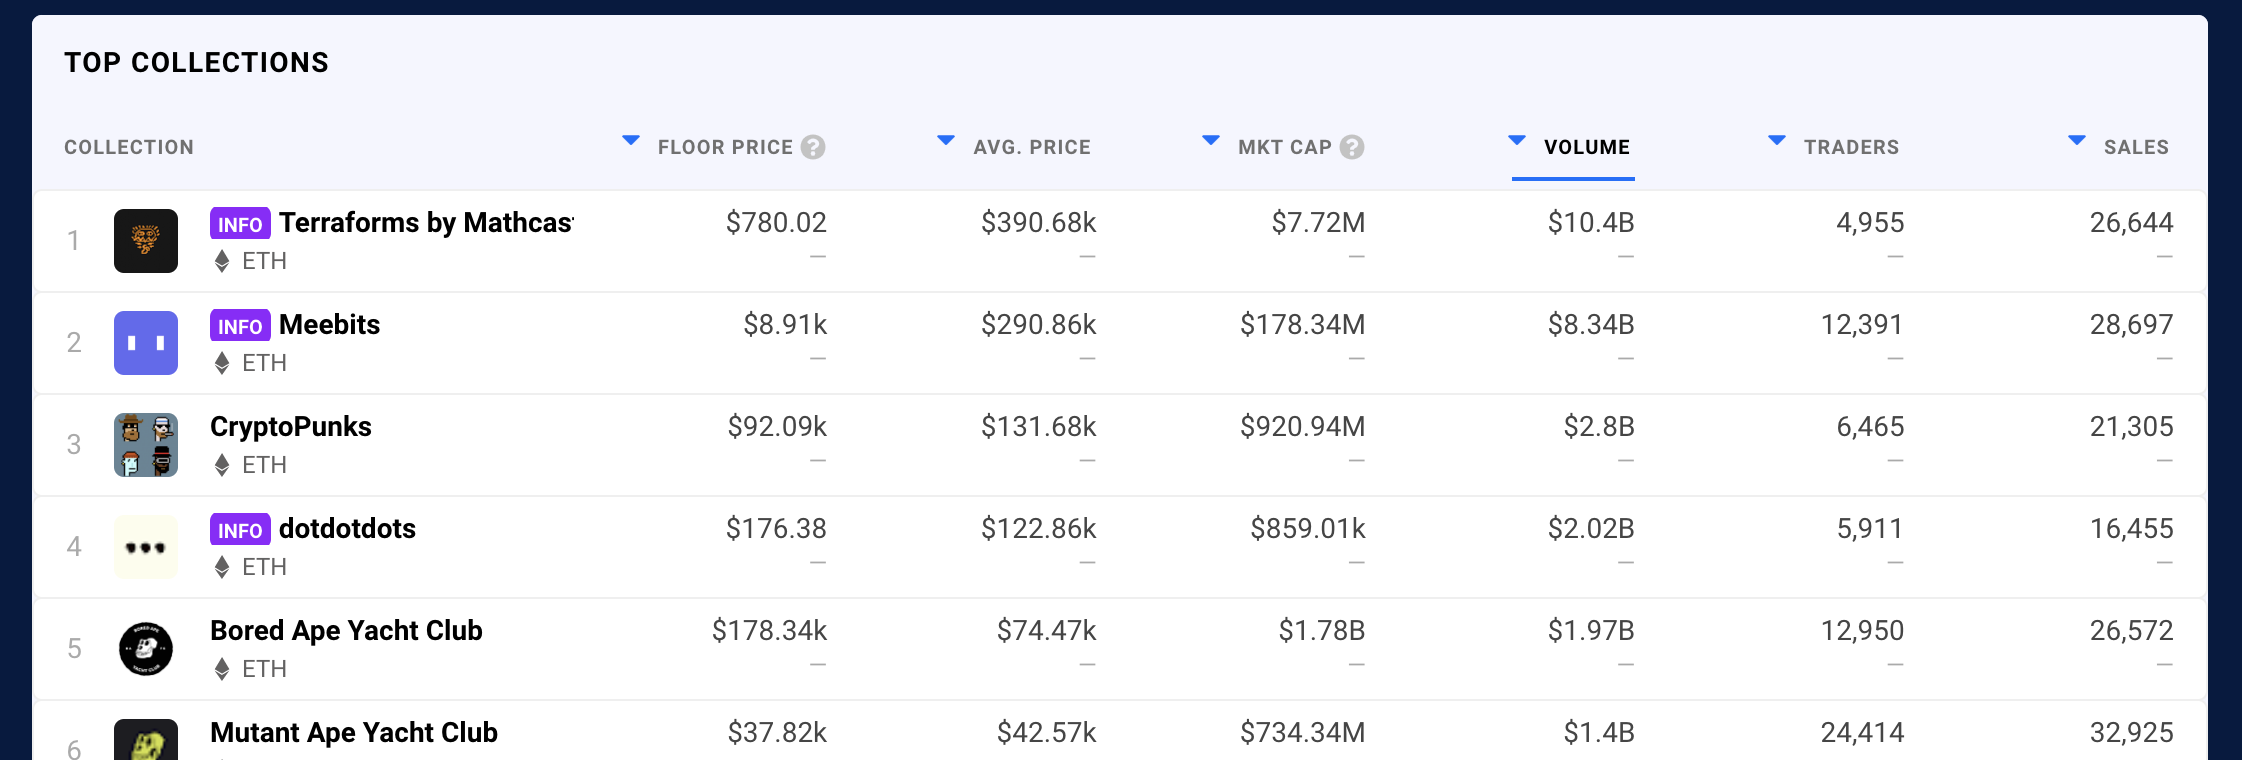
Task: Click Terraforms traders count 4,955
Action: coord(1869,223)
